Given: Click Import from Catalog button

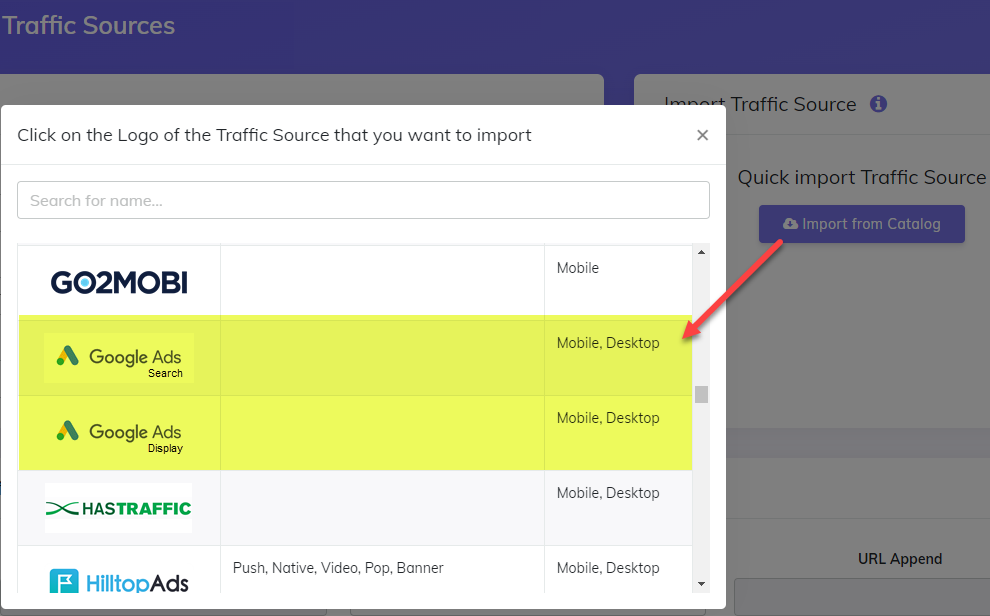Looking at the screenshot, I should click(x=861, y=223).
